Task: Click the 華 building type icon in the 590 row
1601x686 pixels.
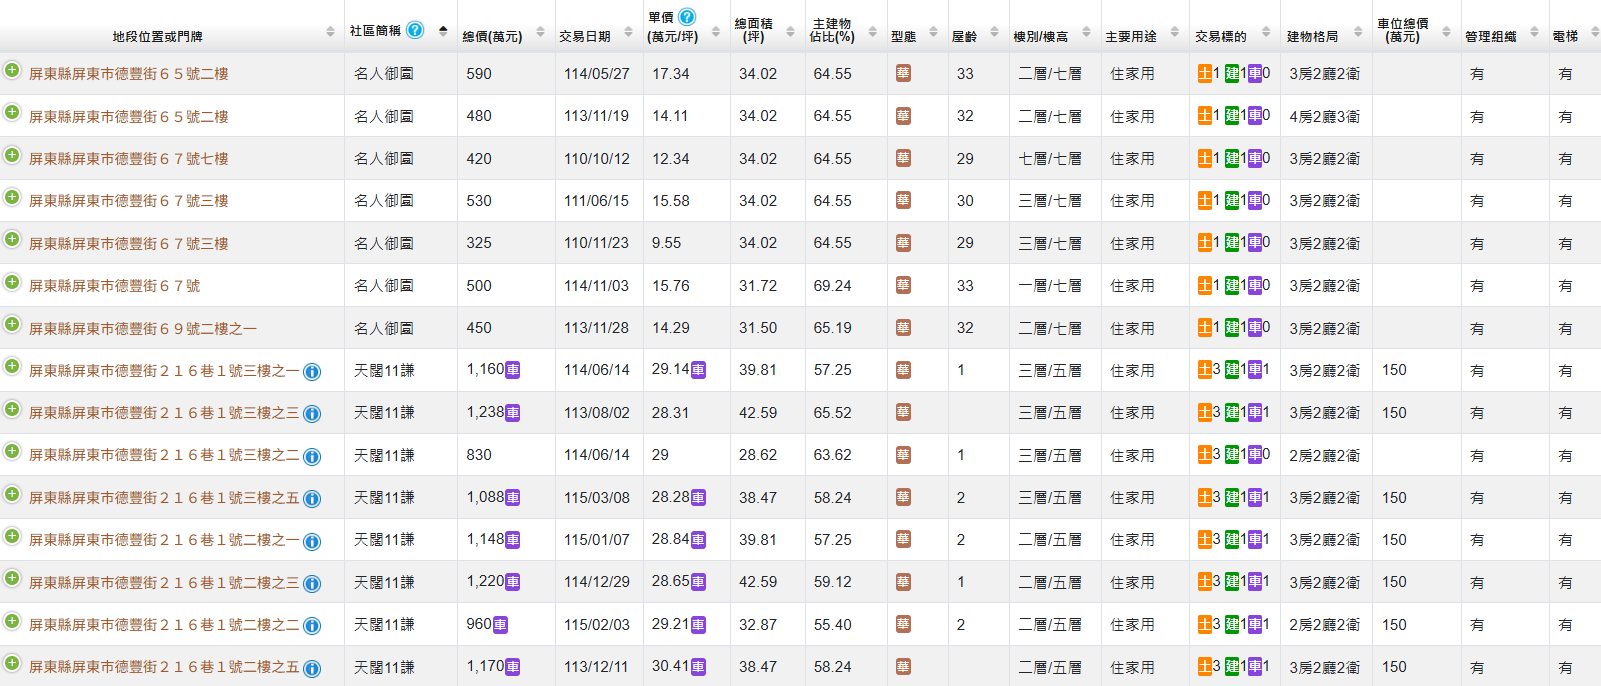Action: pos(903,73)
